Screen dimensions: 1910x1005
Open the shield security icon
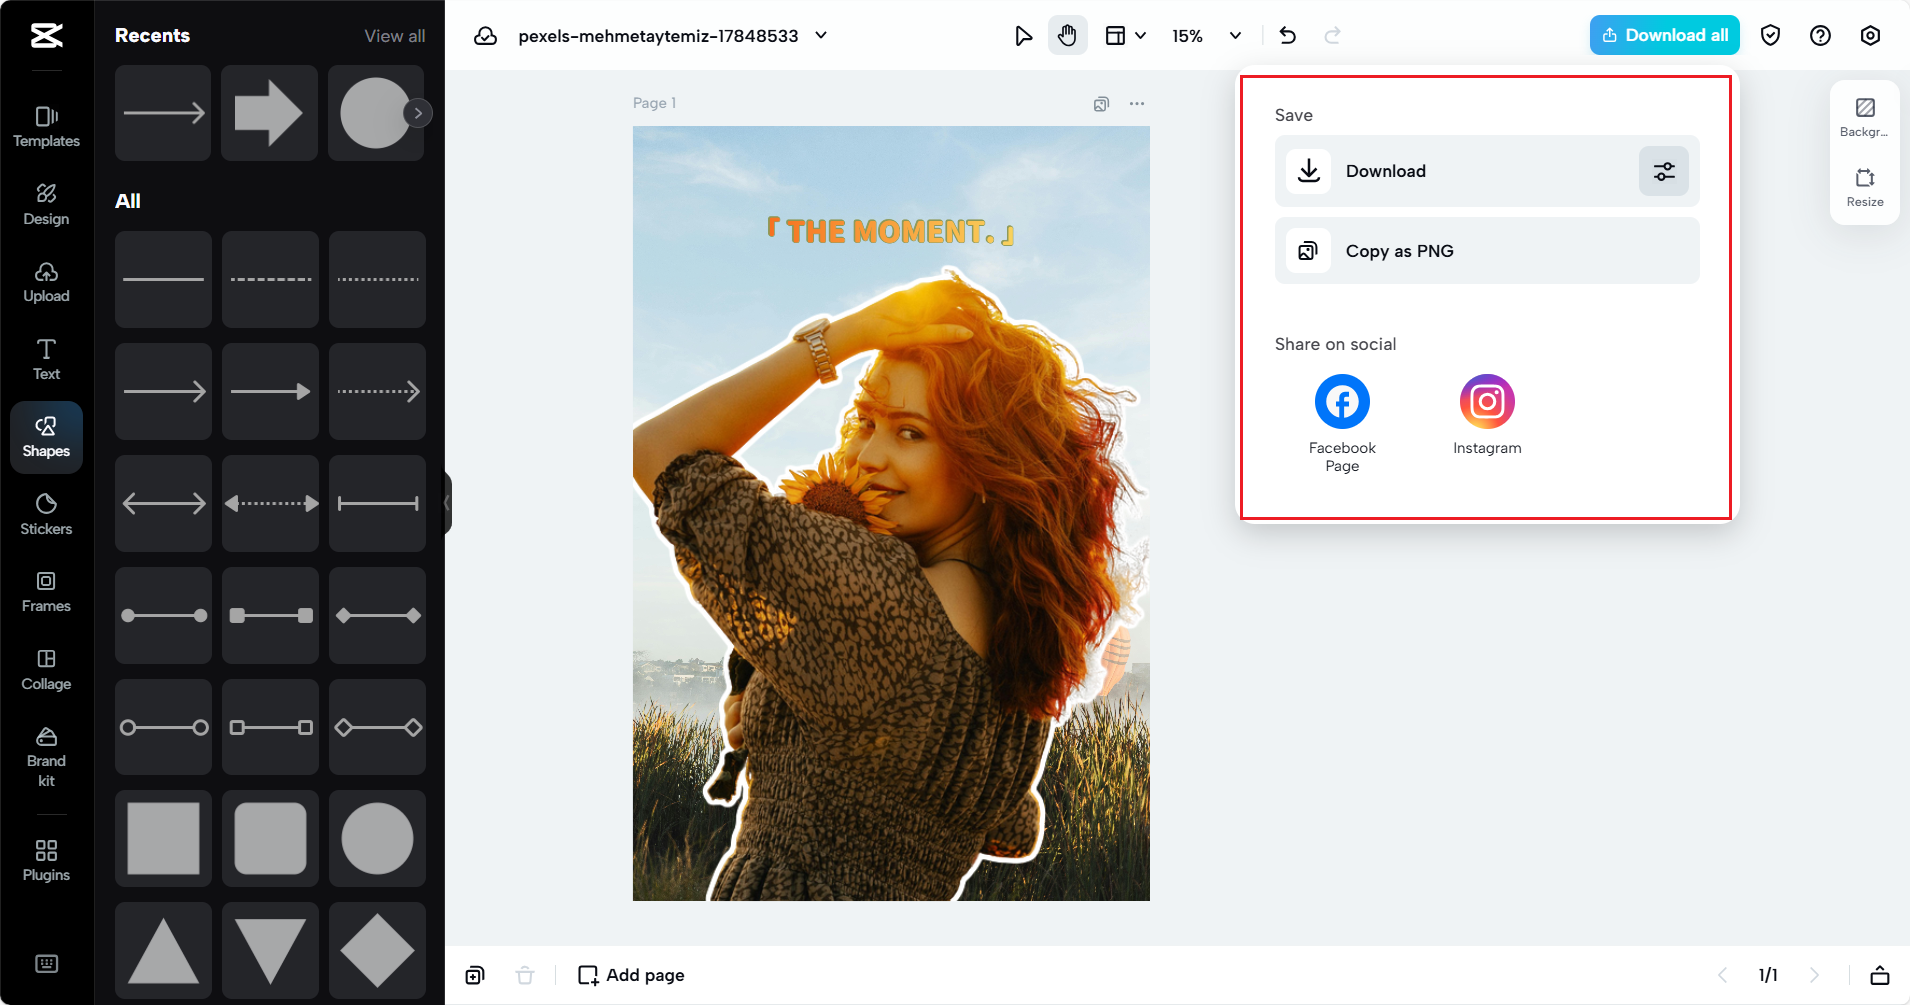point(1770,36)
